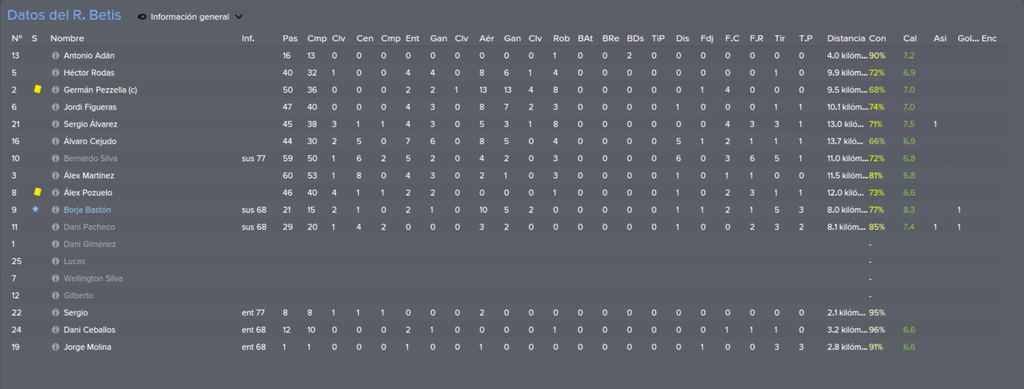
Task: Open the info icon next to Héctor Rodas
Action: click(56, 73)
